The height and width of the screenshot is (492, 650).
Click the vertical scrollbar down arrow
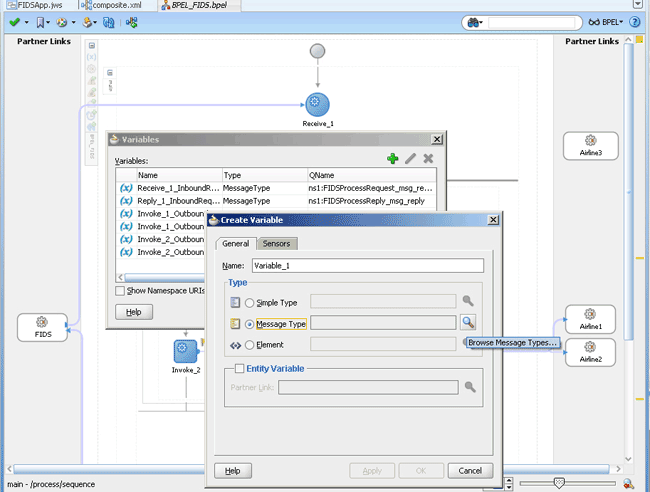click(x=628, y=459)
